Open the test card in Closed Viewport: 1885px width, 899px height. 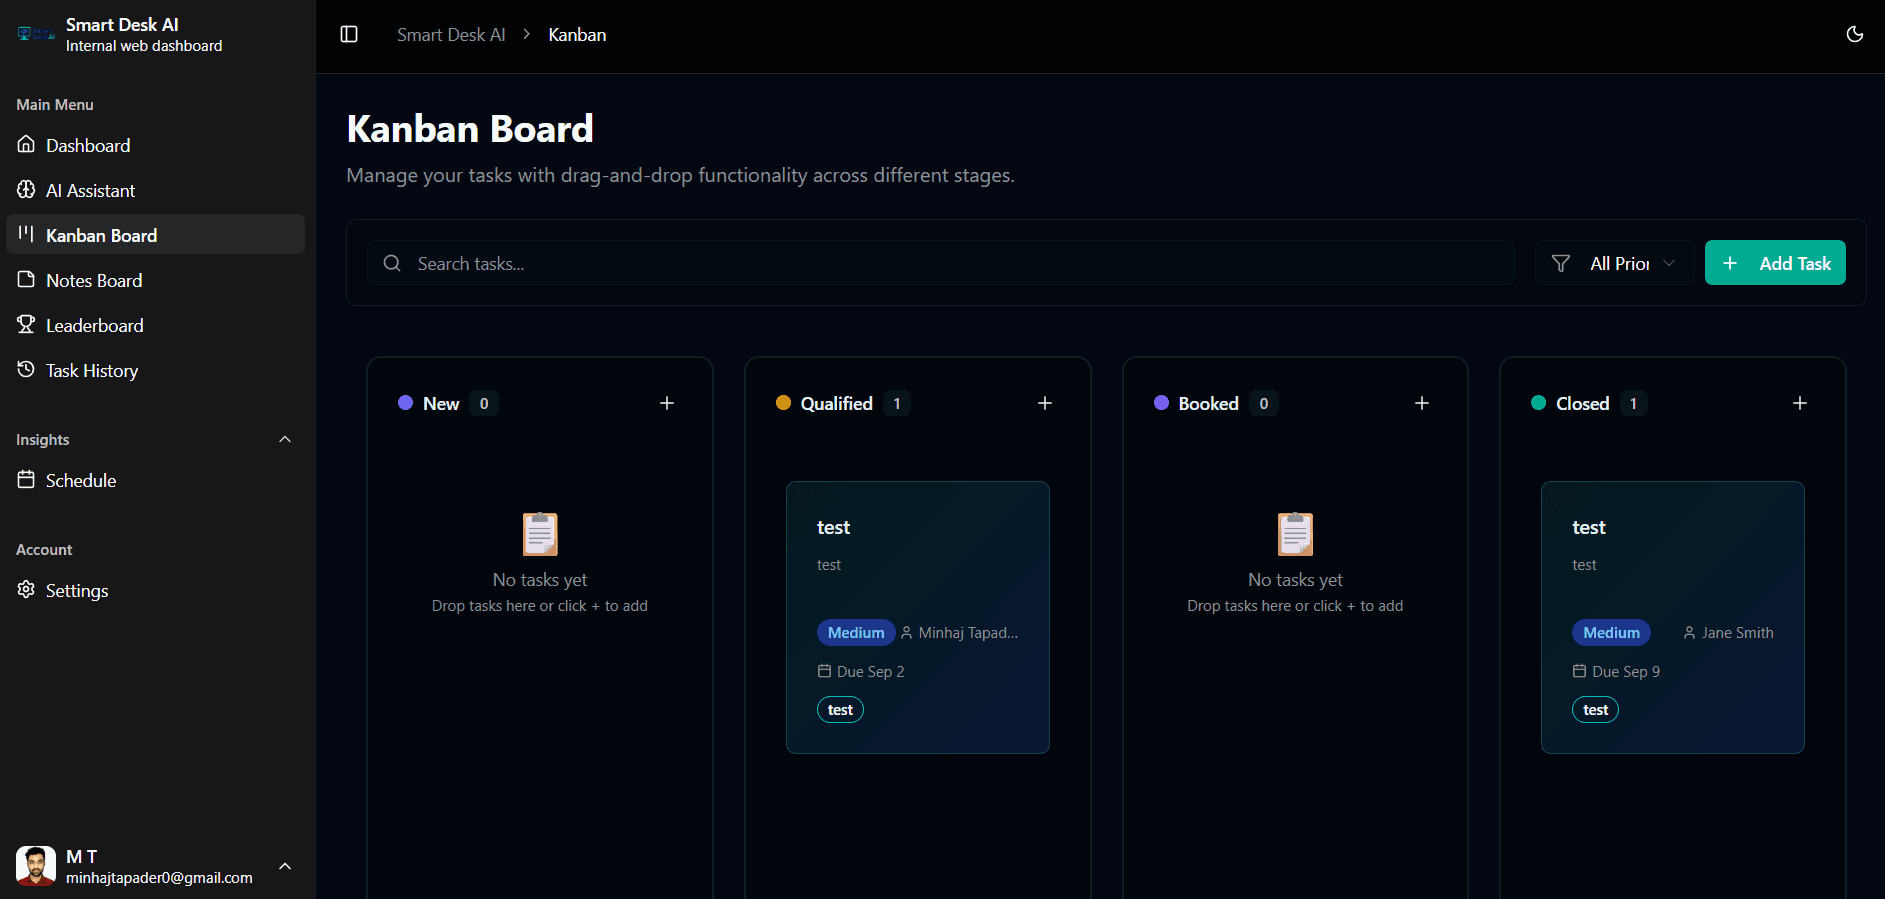point(1673,617)
